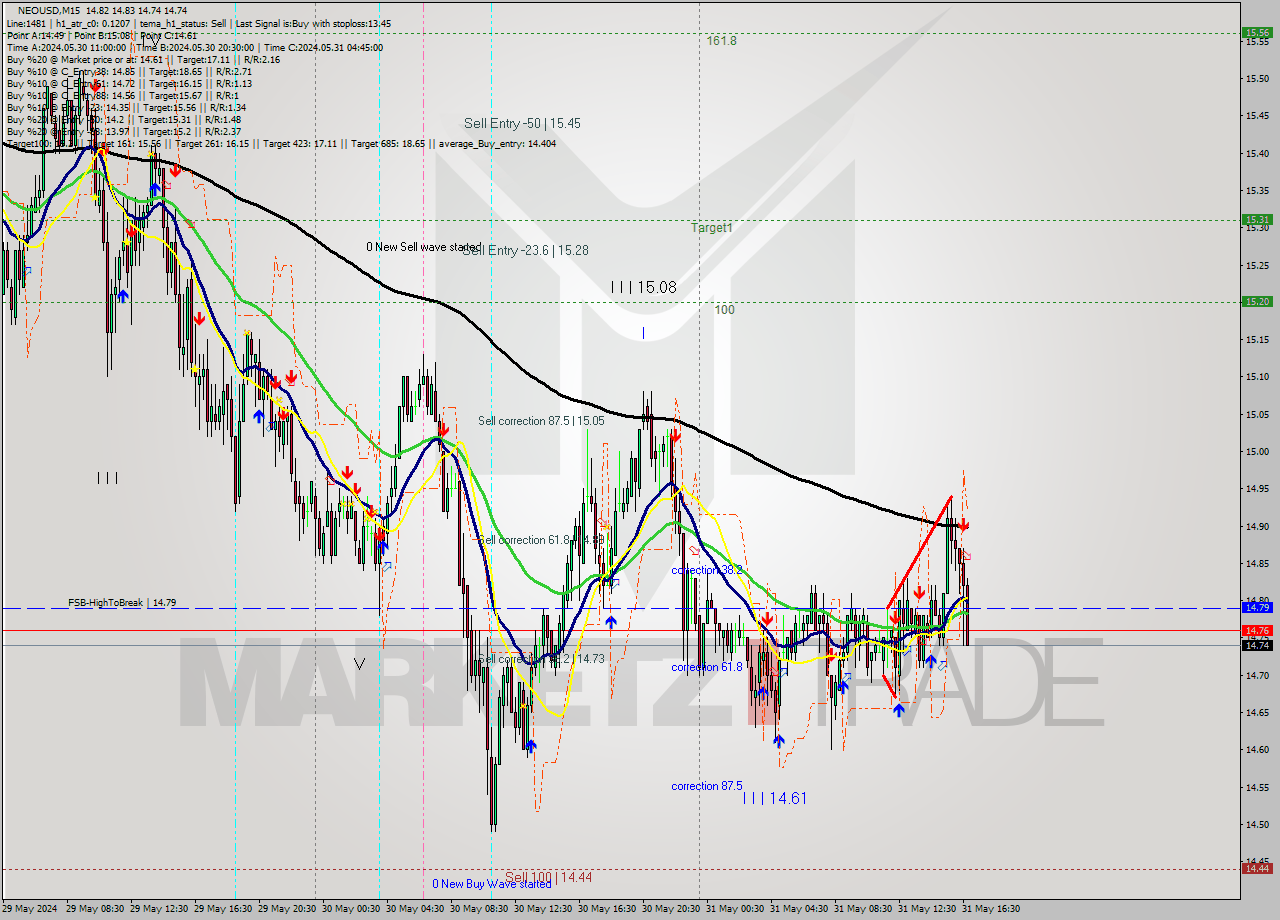This screenshot has width=1280, height=920.
Task: Click the '161.8' Fibonacci label
Action: pos(721,41)
